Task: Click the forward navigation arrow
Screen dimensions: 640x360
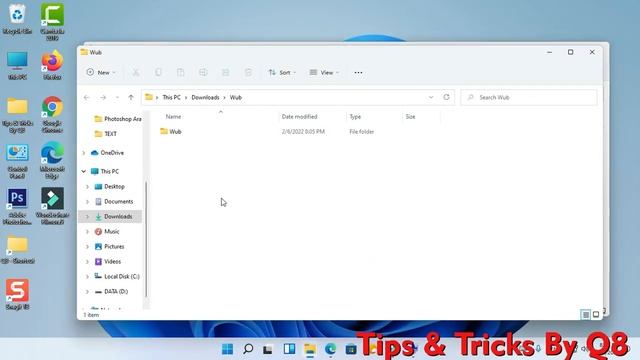Action: pos(103,98)
